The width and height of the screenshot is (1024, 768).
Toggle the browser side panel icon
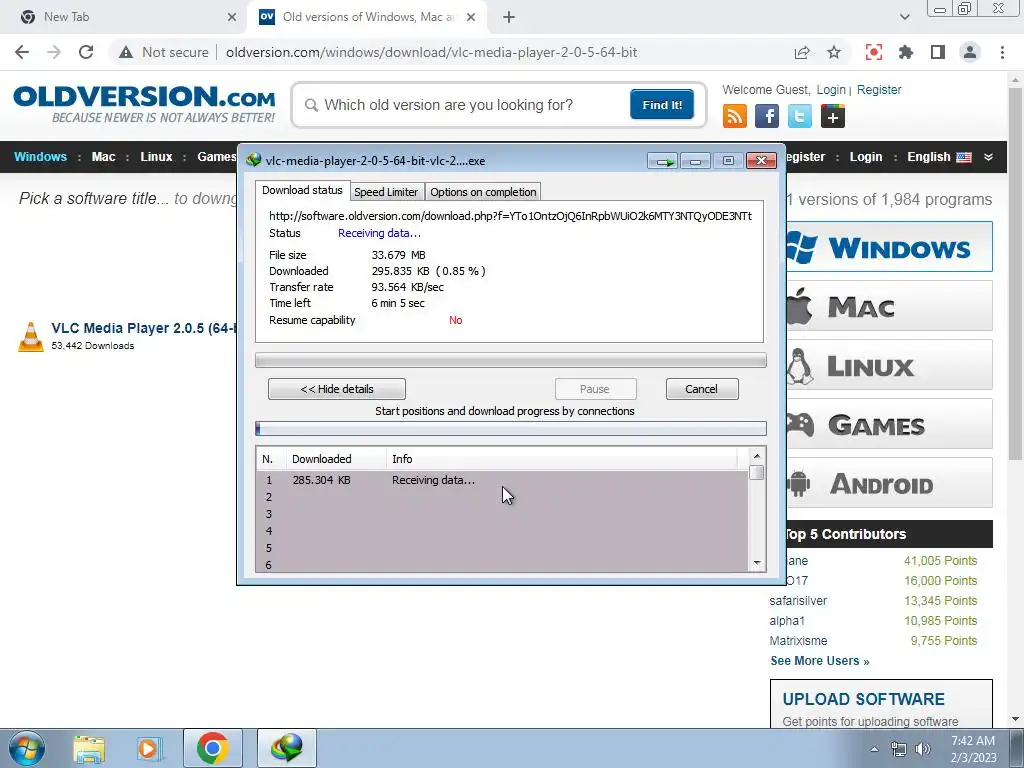coord(938,52)
